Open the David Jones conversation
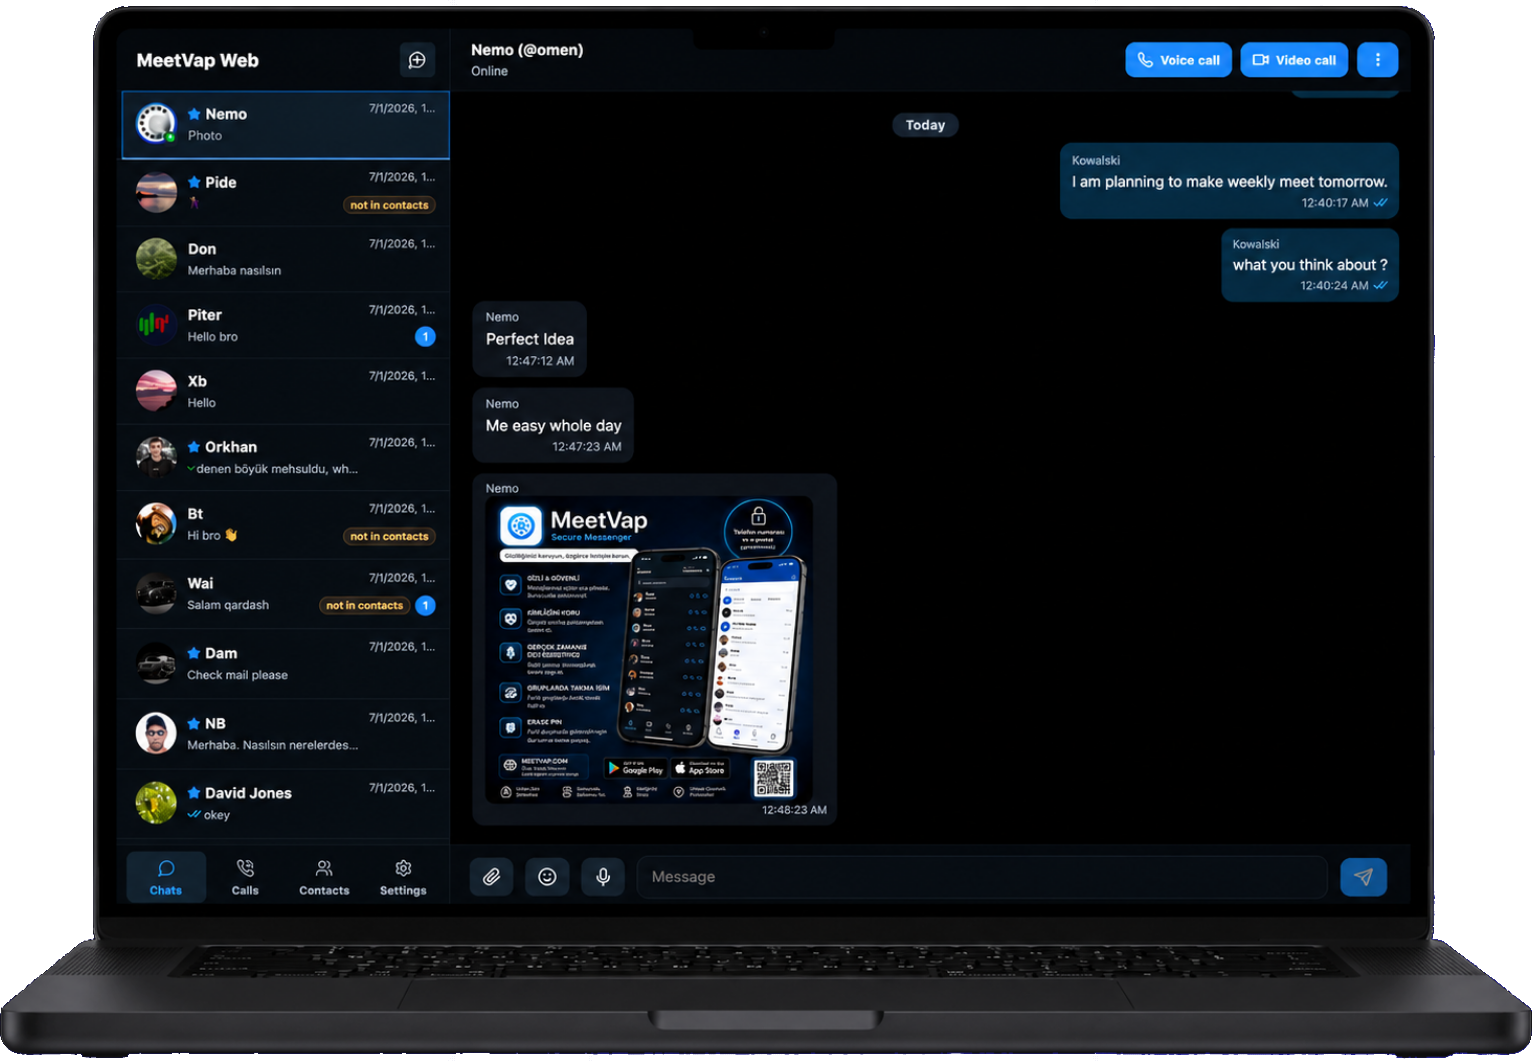 coord(285,803)
